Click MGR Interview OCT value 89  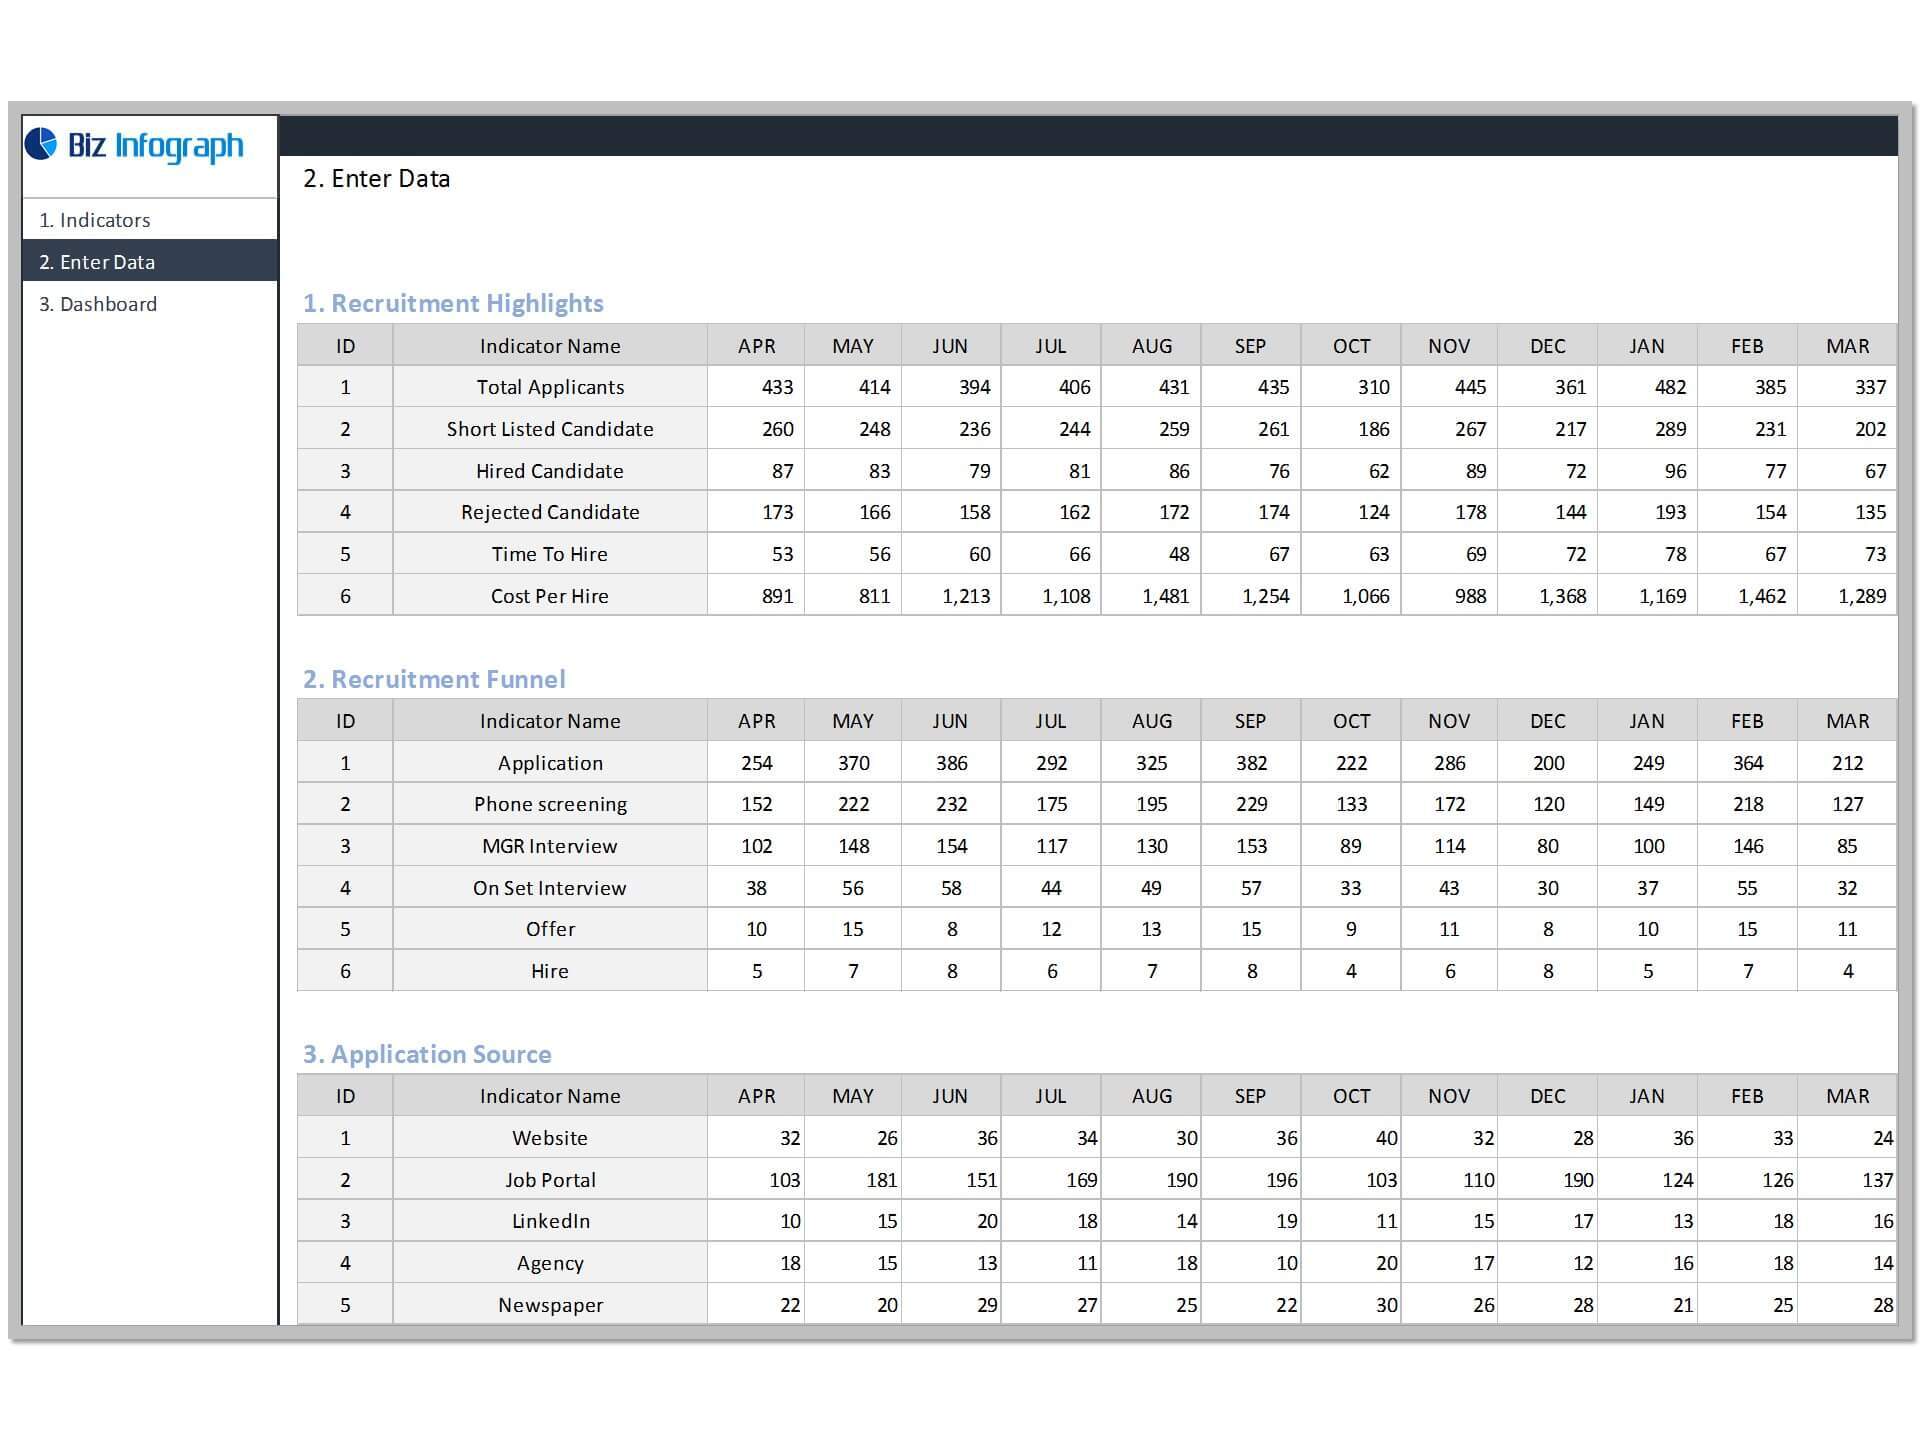1351,846
